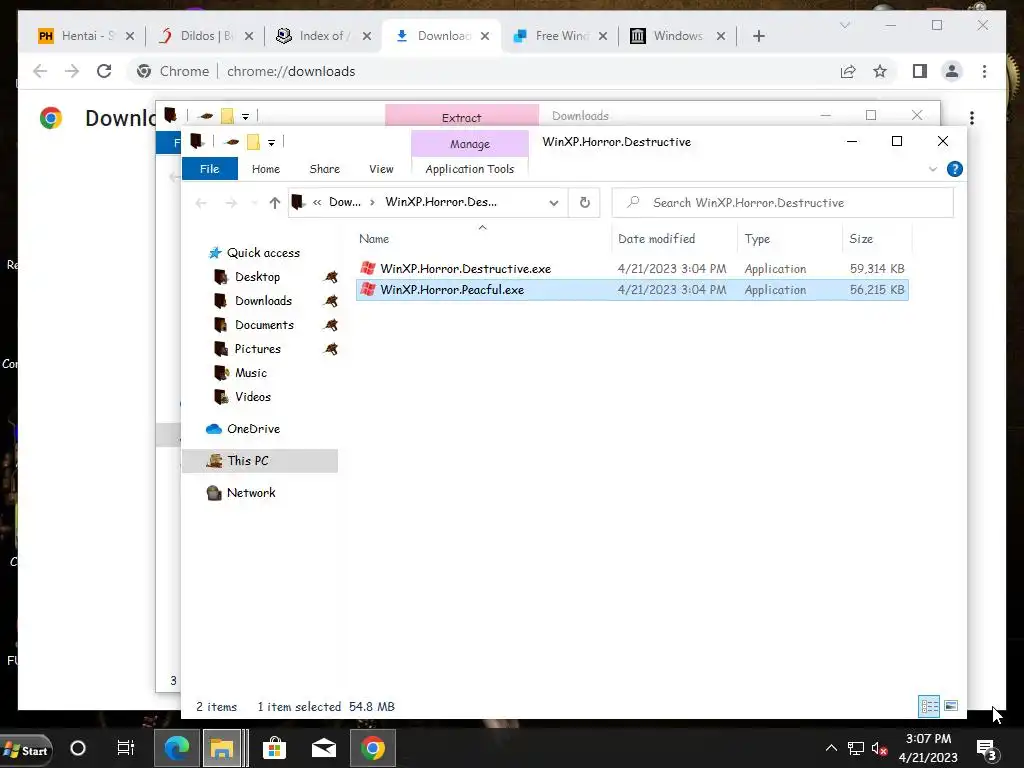Refresh the WinXP.Horror.Destructive folder

point(584,202)
